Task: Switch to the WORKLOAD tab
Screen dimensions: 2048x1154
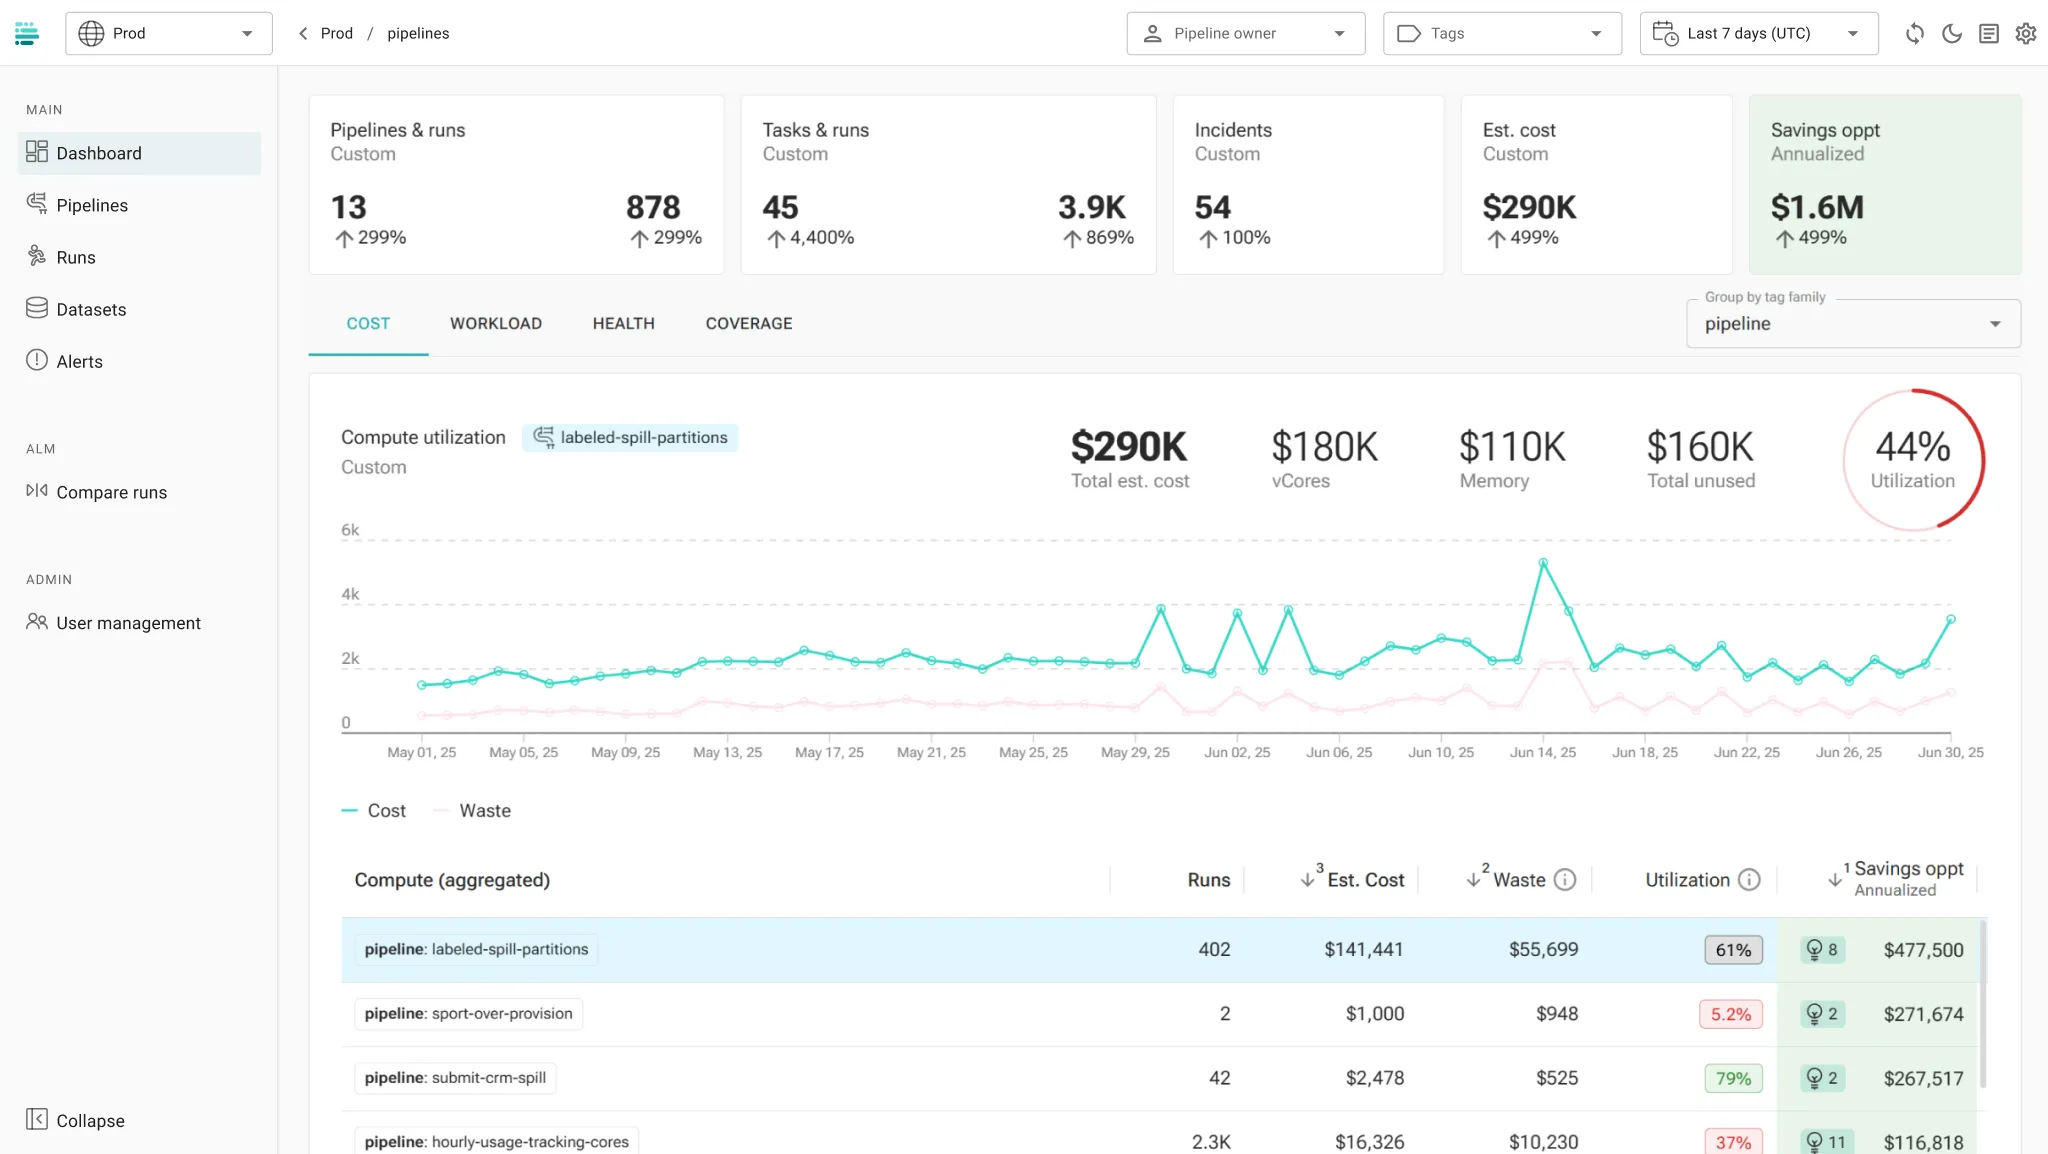Action: point(495,324)
